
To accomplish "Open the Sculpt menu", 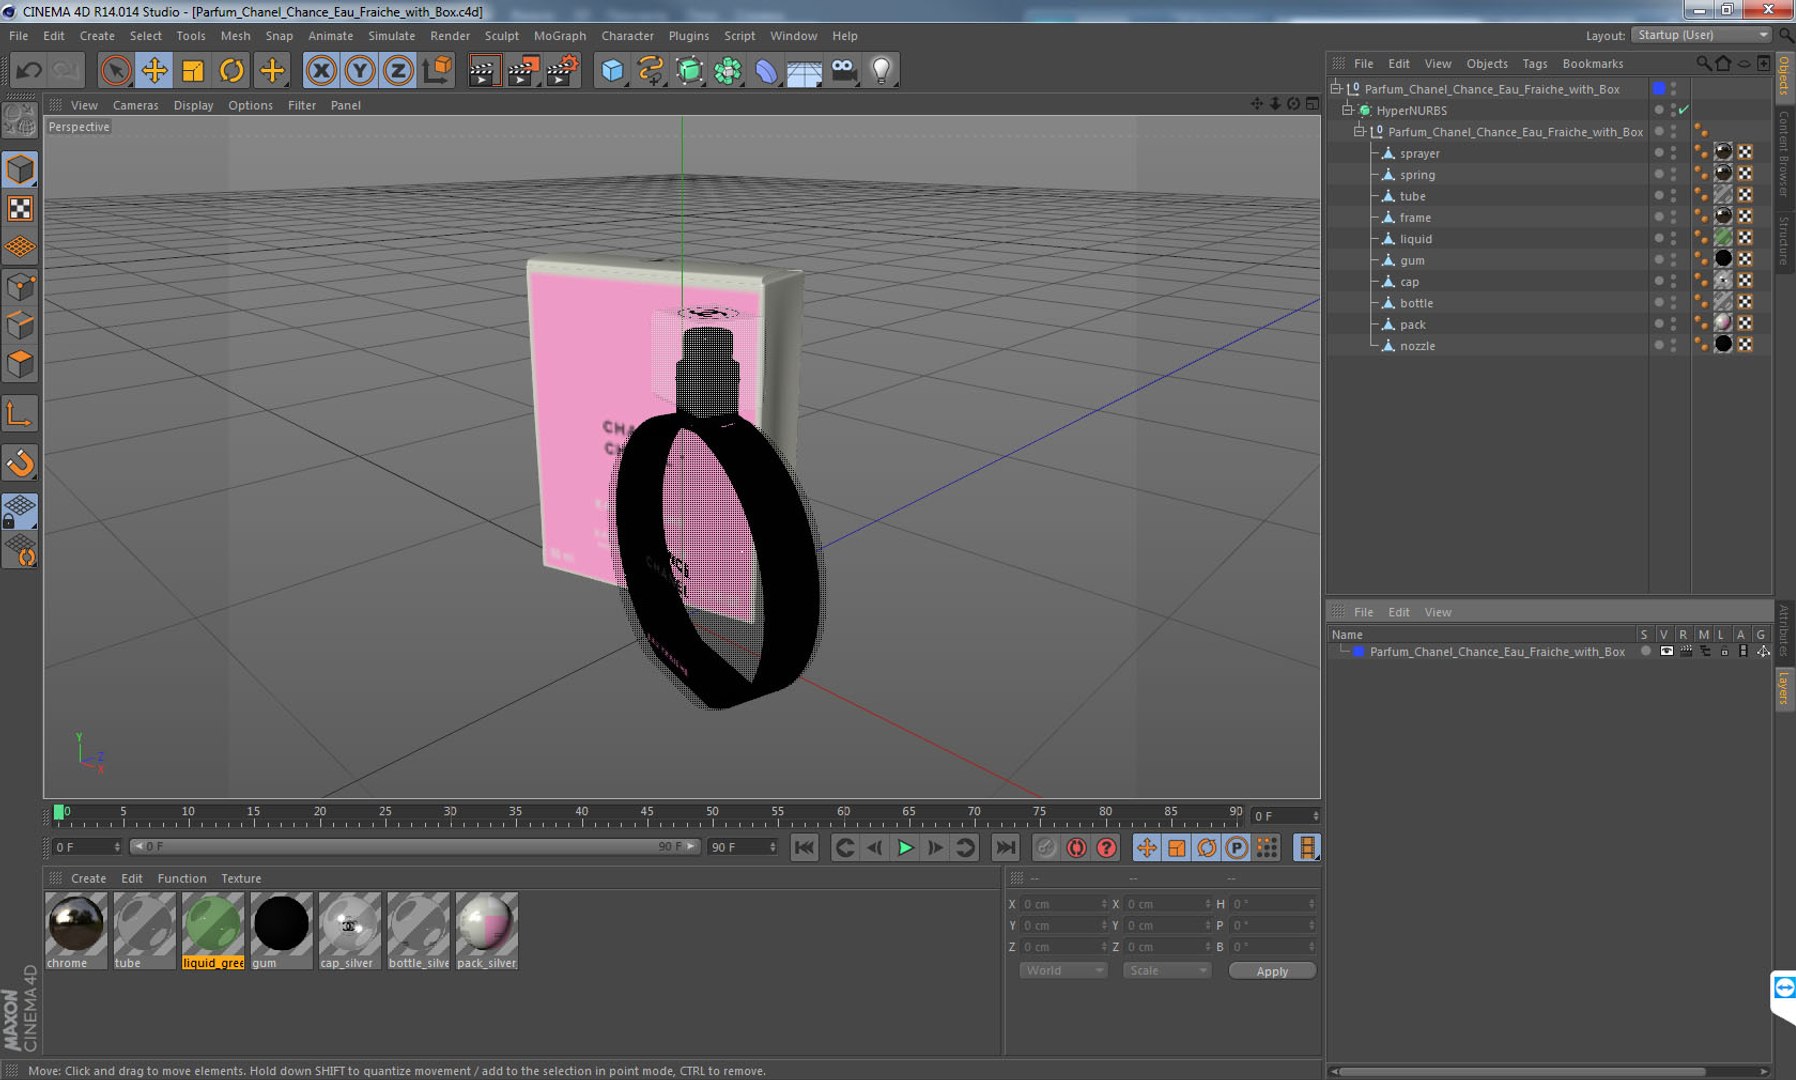I will coord(501,35).
